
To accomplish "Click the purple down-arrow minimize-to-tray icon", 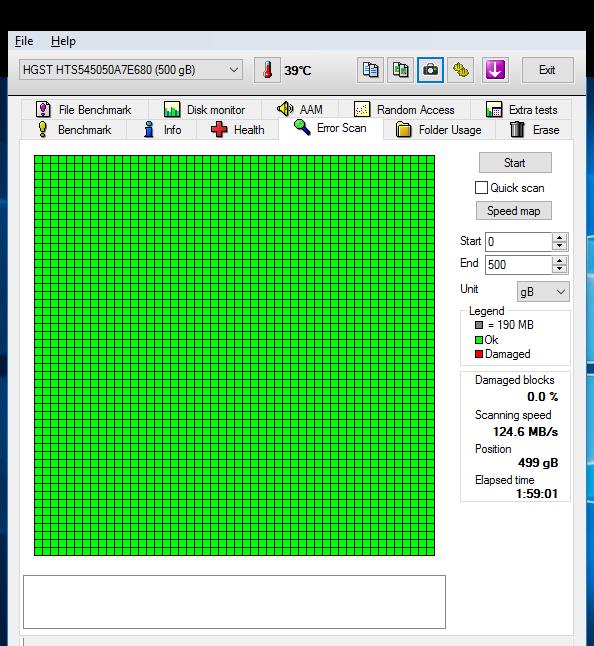I will 495,70.
